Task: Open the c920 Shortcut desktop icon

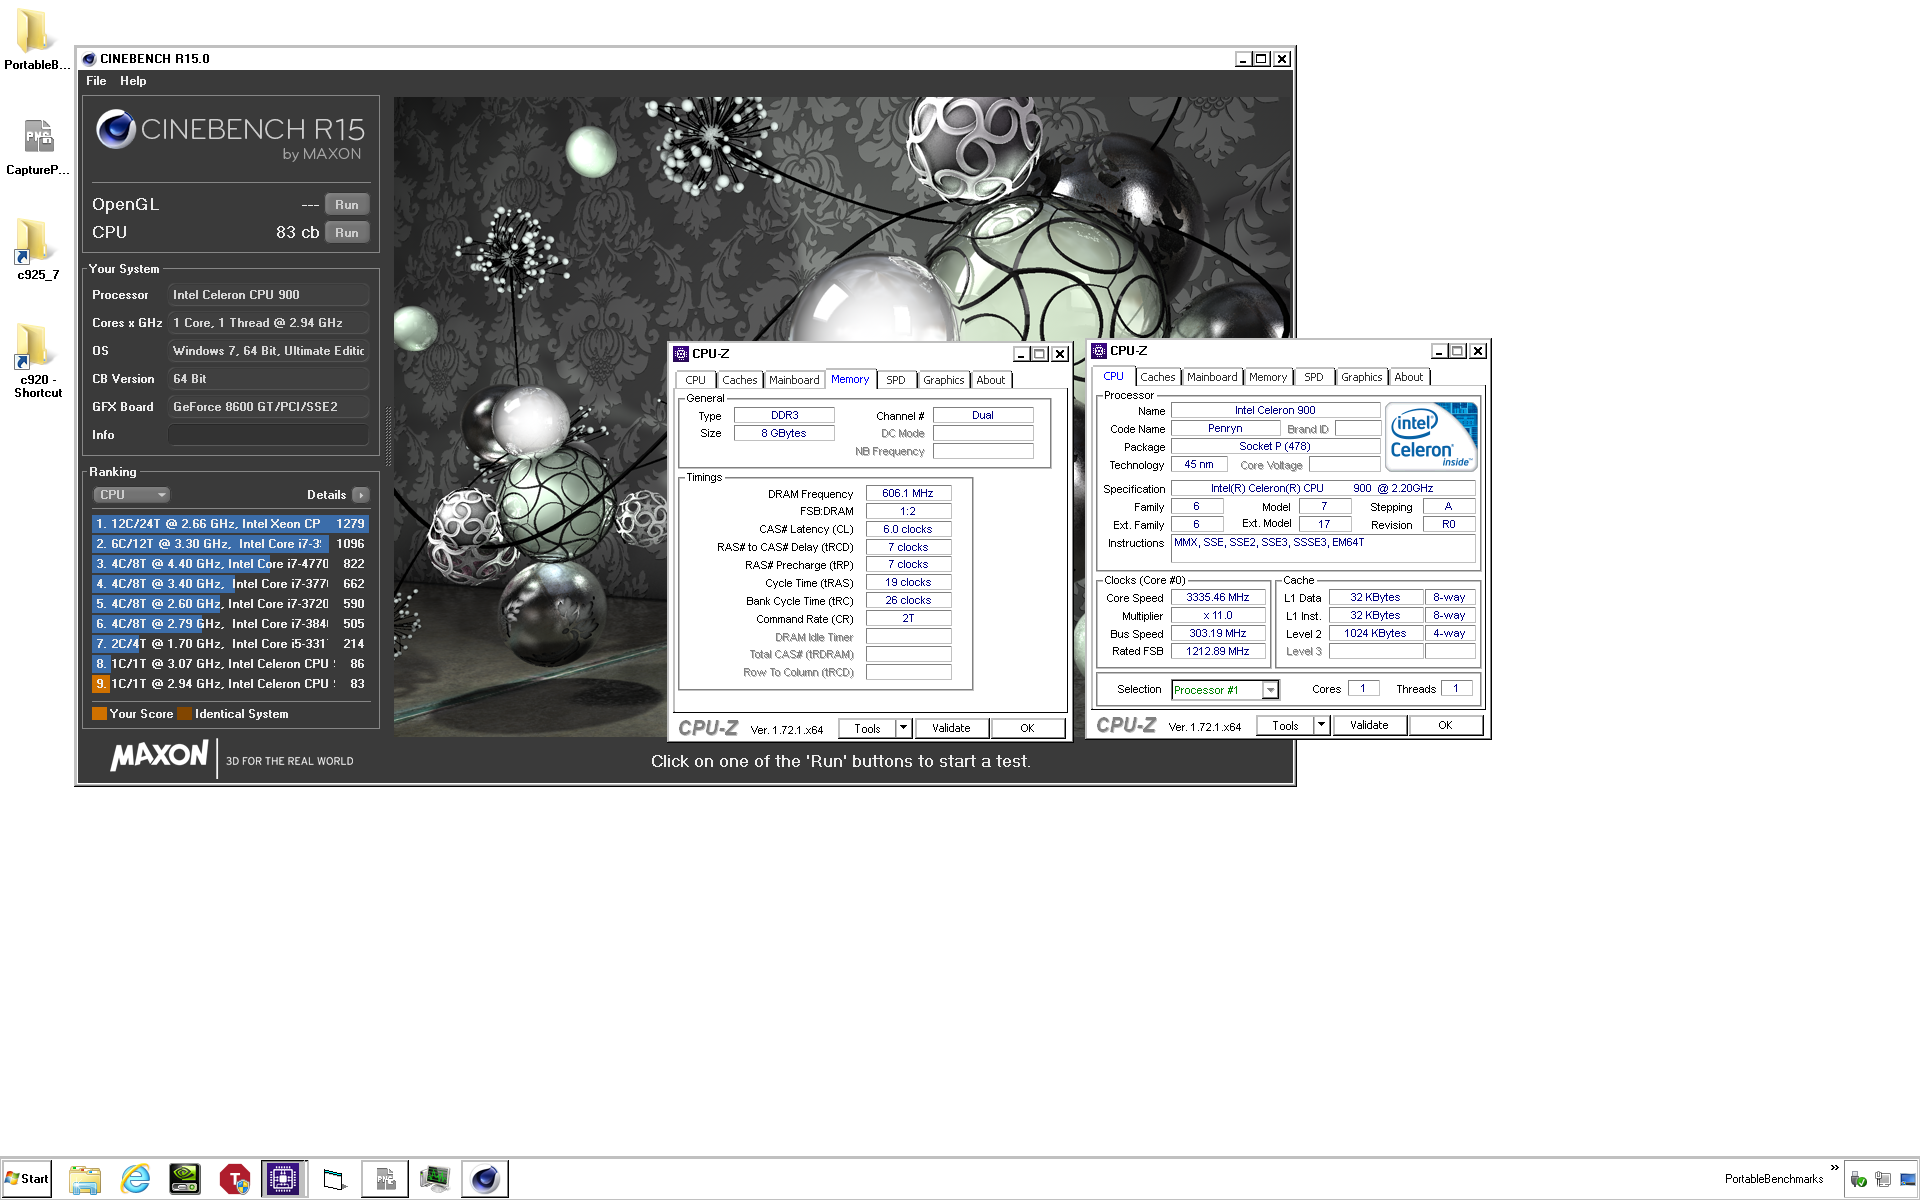Action: click(x=38, y=361)
